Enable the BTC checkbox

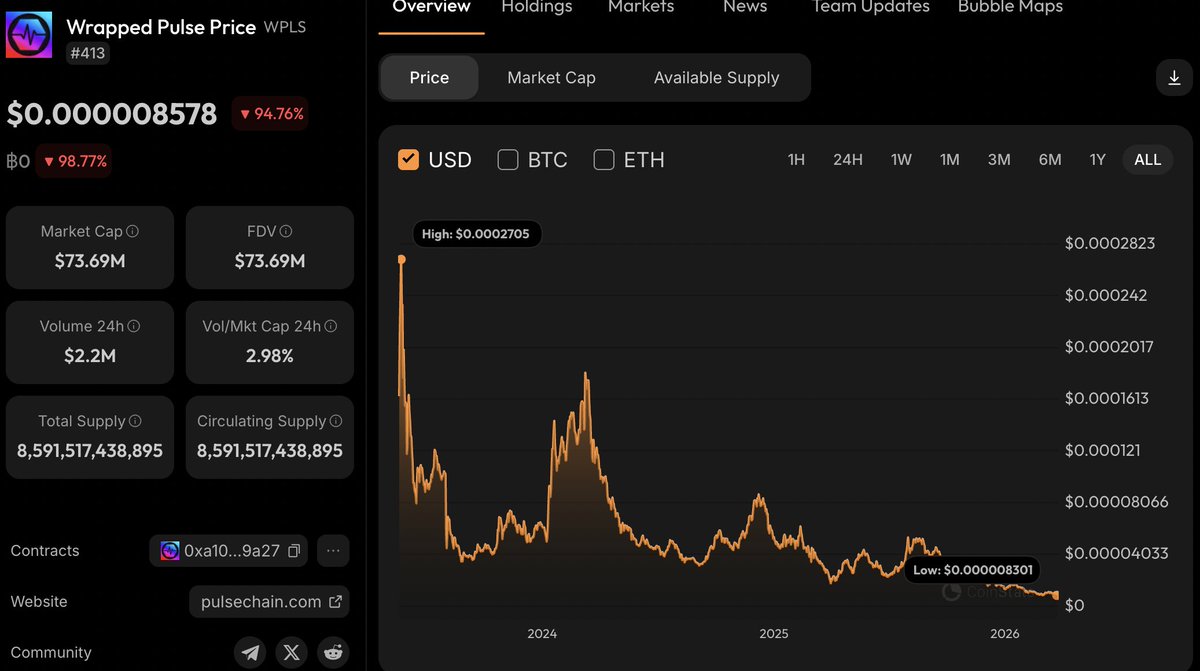508,159
